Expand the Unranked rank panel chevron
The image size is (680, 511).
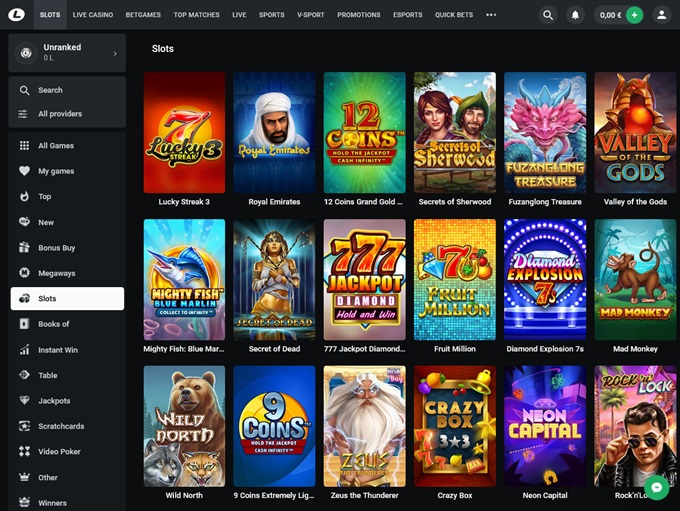tap(115, 53)
